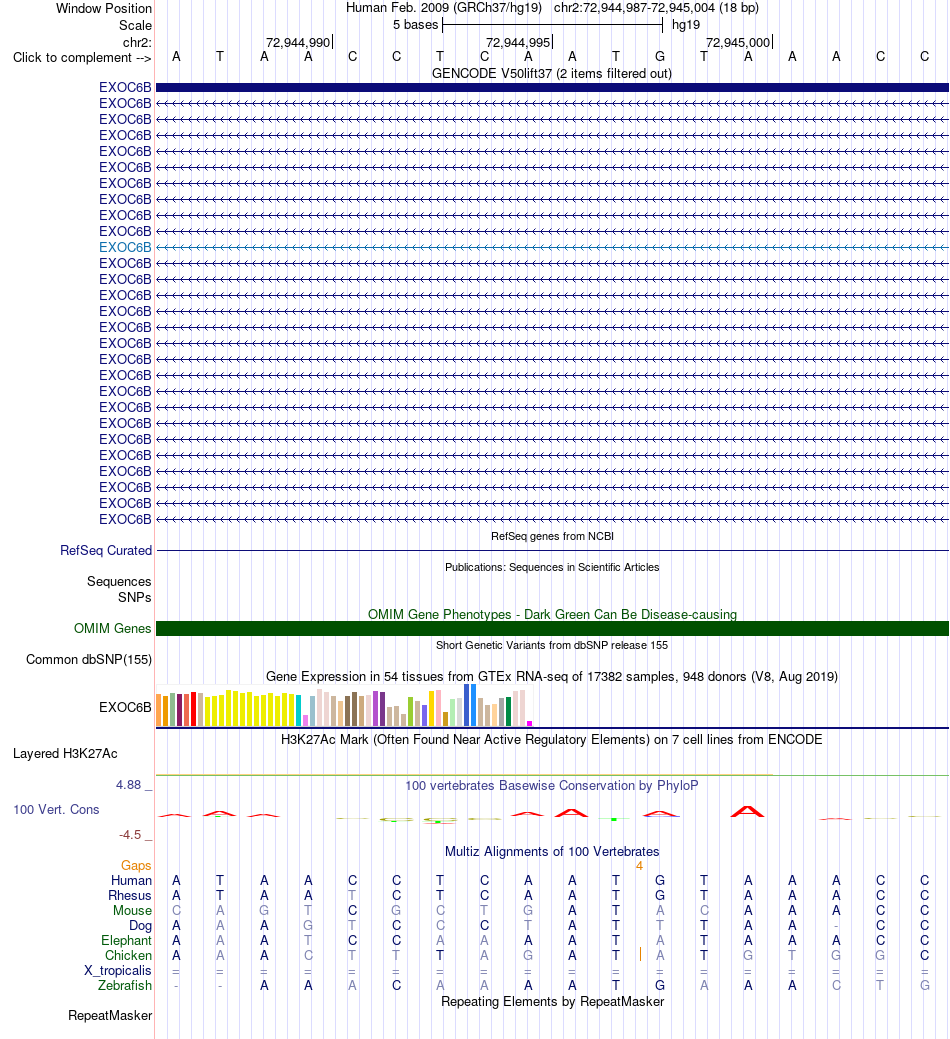Image resolution: width=950 pixels, height=1039 pixels.
Task: Select the highlighted light-blue EXOC6B transcript label
Action: tap(125, 247)
